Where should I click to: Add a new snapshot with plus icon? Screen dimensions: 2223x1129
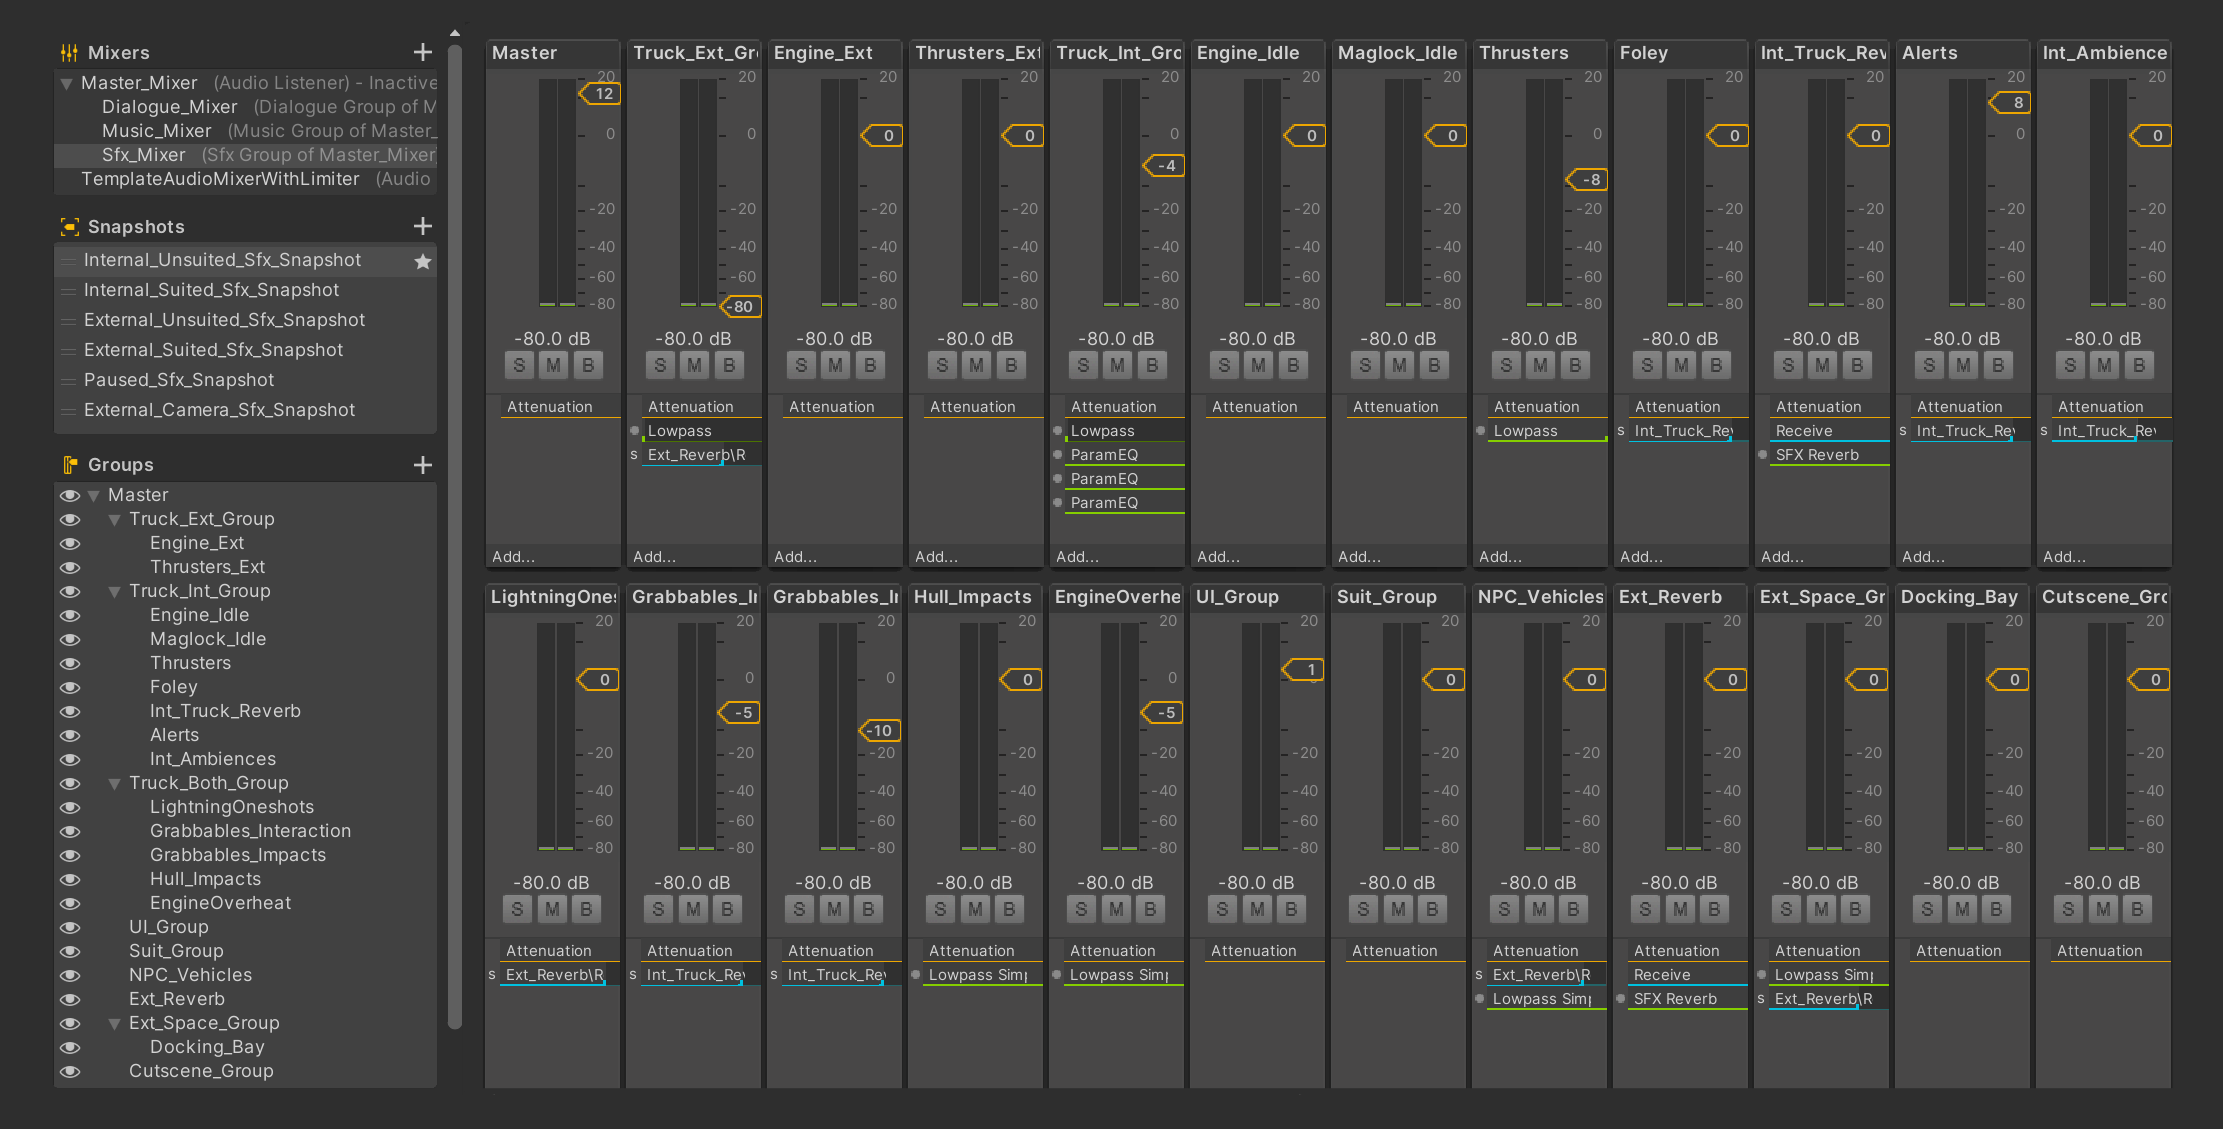coord(423,226)
